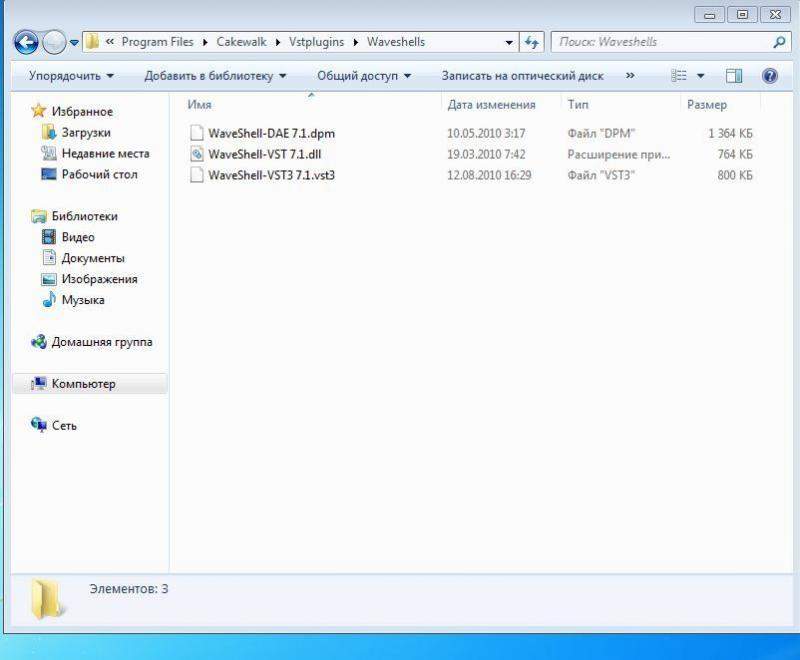Open the Общий доступ menu
Screen dimensions: 800x660
(x=364, y=76)
